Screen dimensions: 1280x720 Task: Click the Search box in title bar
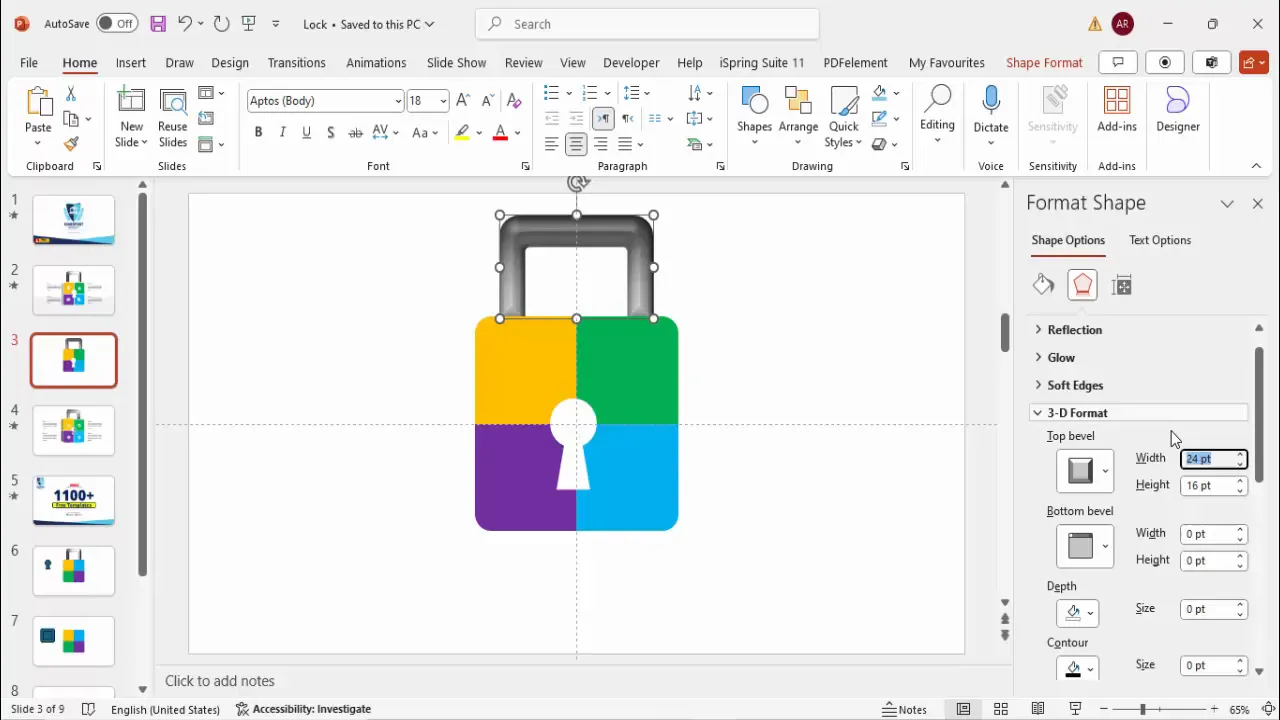648,24
